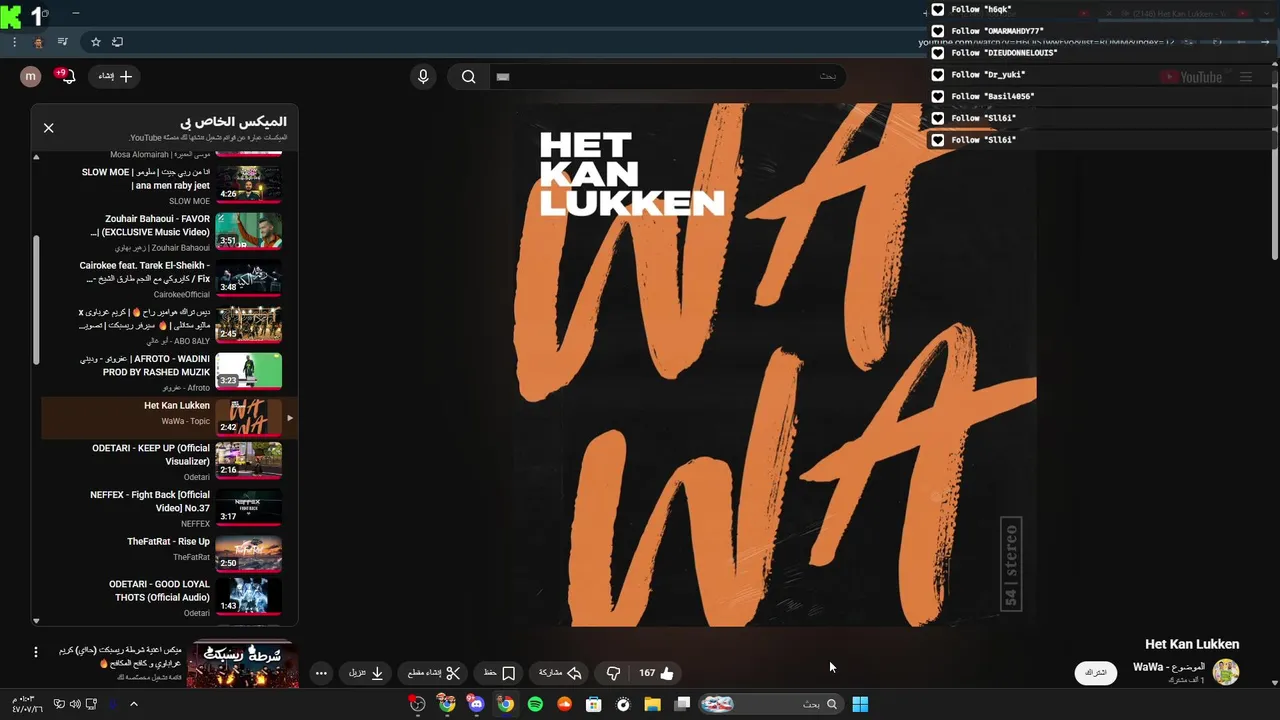This screenshot has height=720, width=1280.
Task: Open the notifications bell with +9 badge
Action: pos(67,76)
